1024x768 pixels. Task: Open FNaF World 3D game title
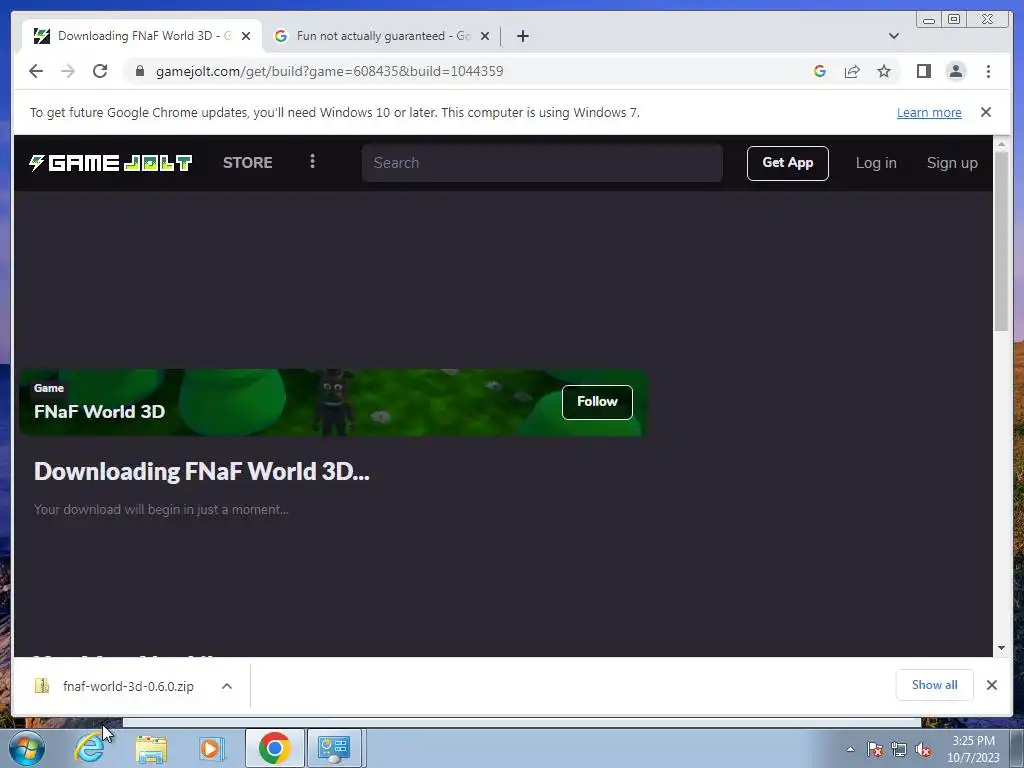99,411
